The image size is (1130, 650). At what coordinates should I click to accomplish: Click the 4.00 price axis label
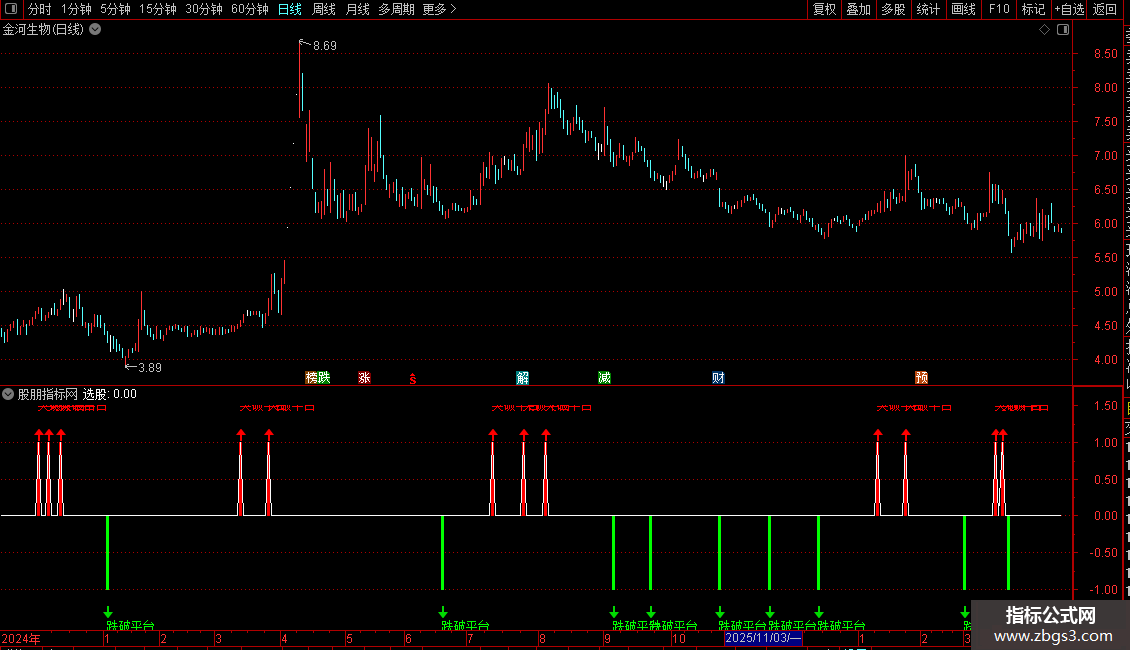pyautogui.click(x=1105, y=360)
